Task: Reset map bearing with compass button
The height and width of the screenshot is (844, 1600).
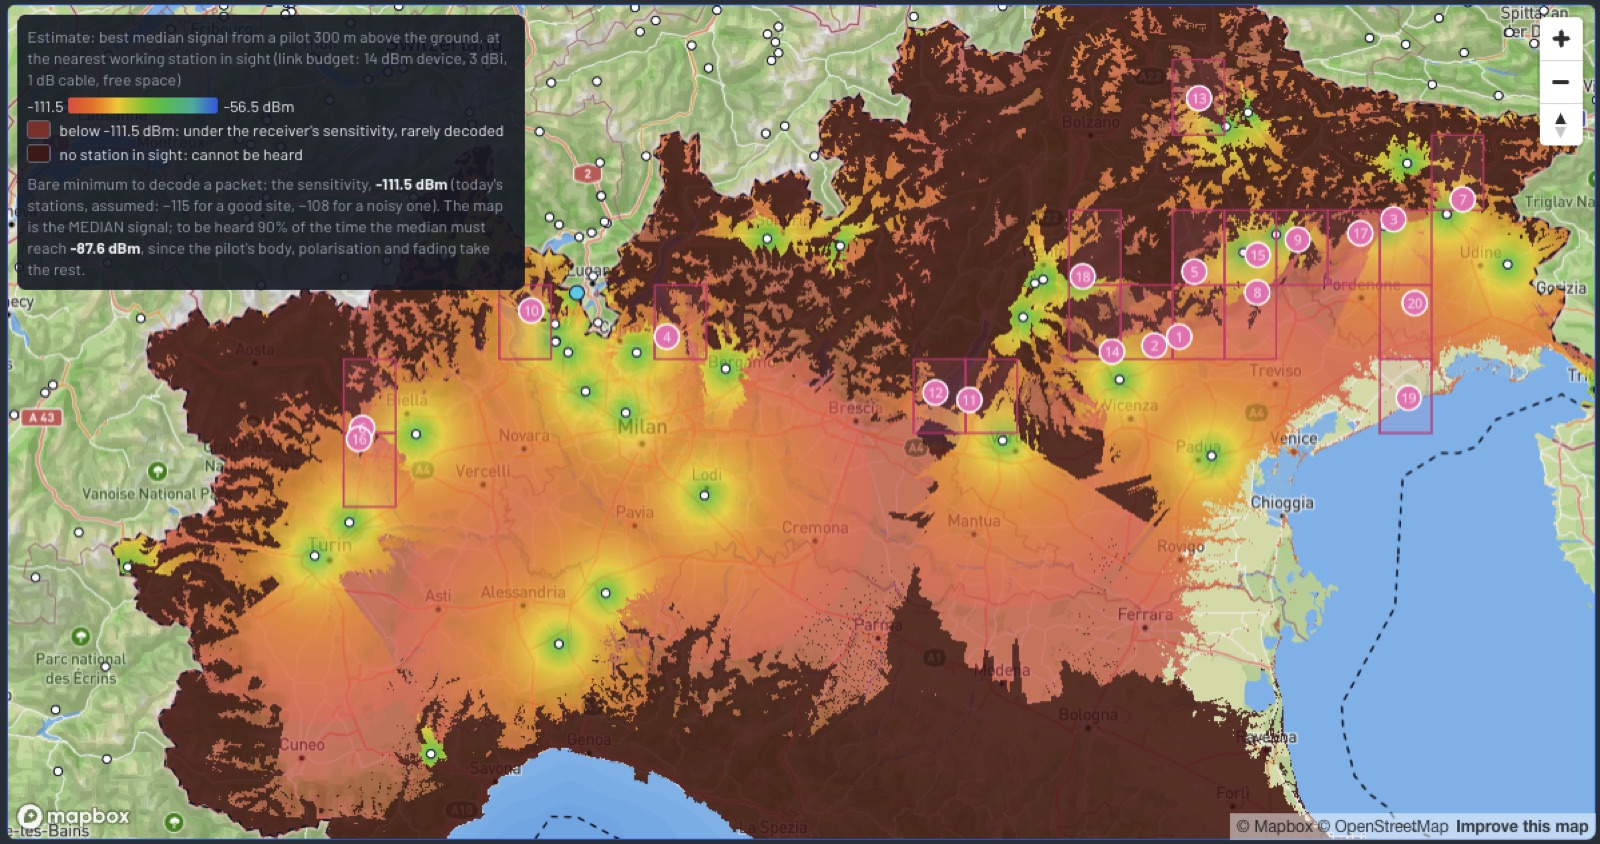Action: (x=1560, y=125)
